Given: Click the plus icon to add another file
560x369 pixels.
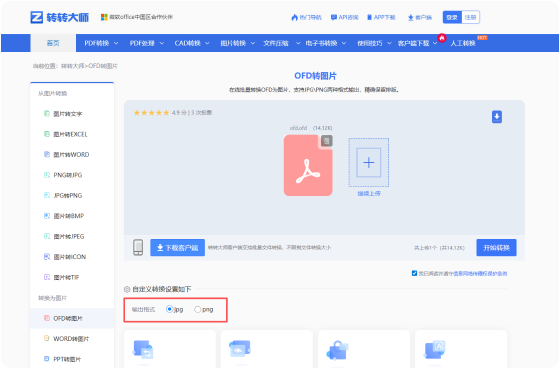Looking at the screenshot, I should pyautogui.click(x=369, y=163).
